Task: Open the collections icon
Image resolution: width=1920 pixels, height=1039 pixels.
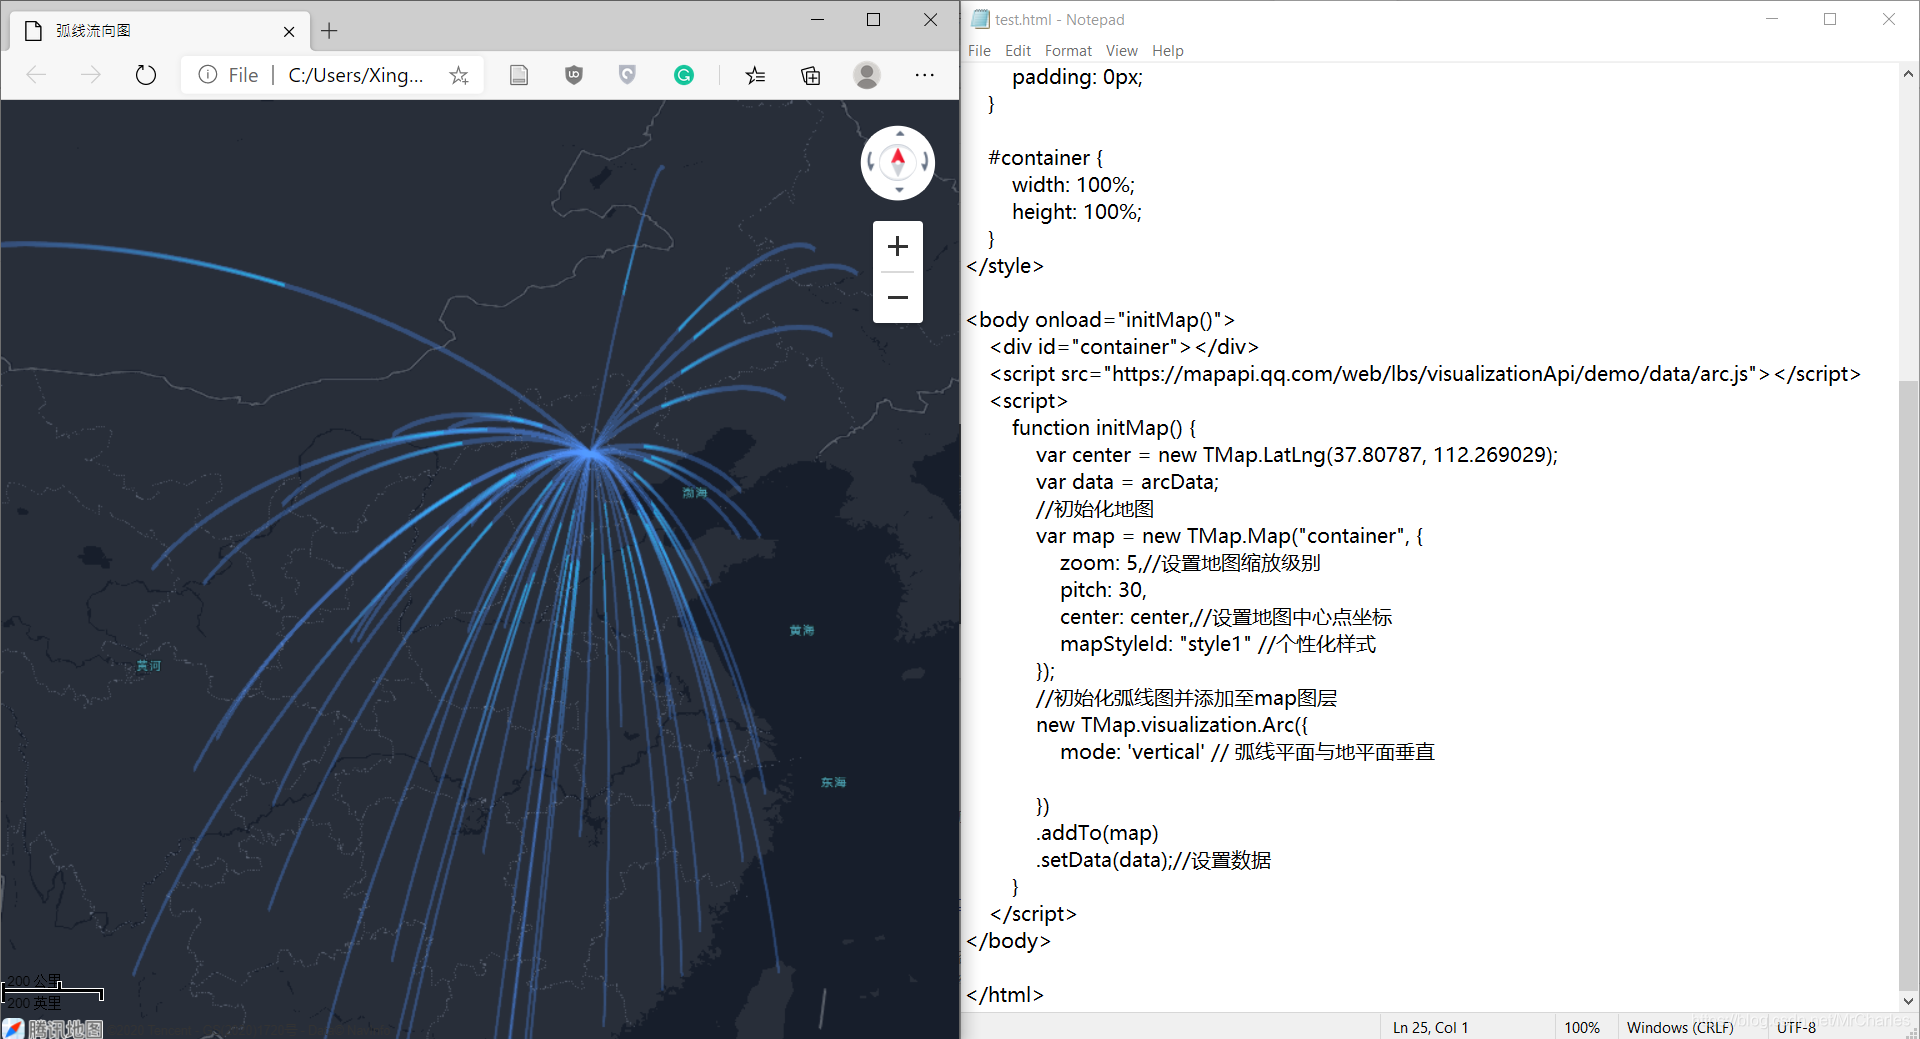Action: click(811, 75)
